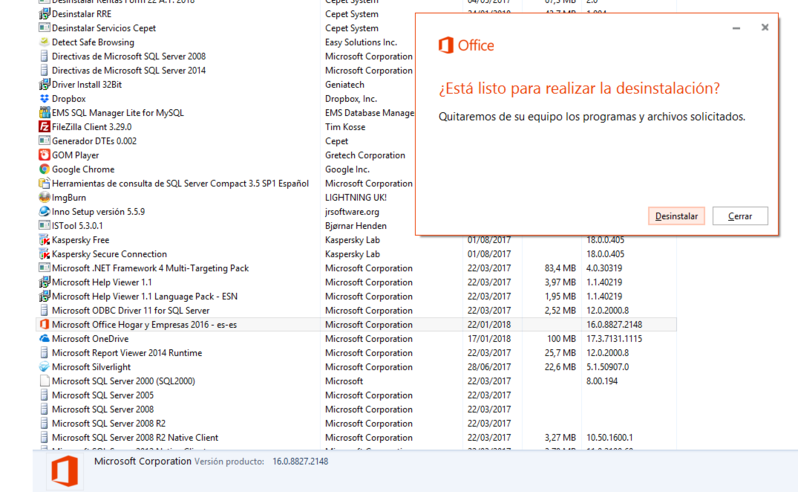The width and height of the screenshot is (798, 492).
Task: Select Microsoft .NET Framework 4 Multi-Targeting Pack
Action: (x=150, y=268)
